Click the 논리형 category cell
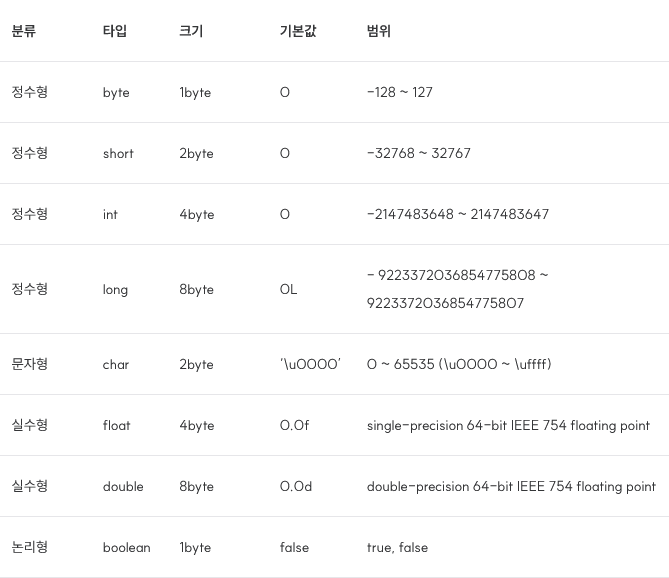This screenshot has width=669, height=578. (29, 547)
